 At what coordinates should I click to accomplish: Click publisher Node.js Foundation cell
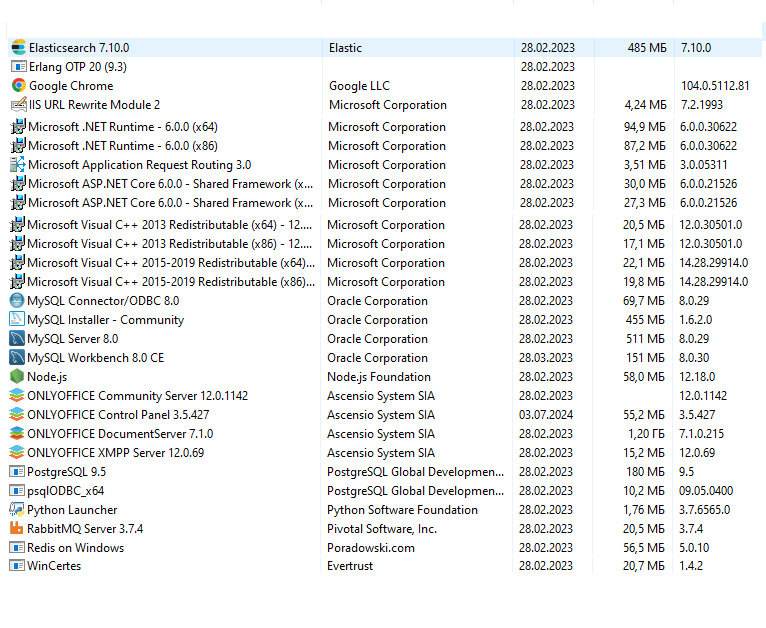coord(379,377)
